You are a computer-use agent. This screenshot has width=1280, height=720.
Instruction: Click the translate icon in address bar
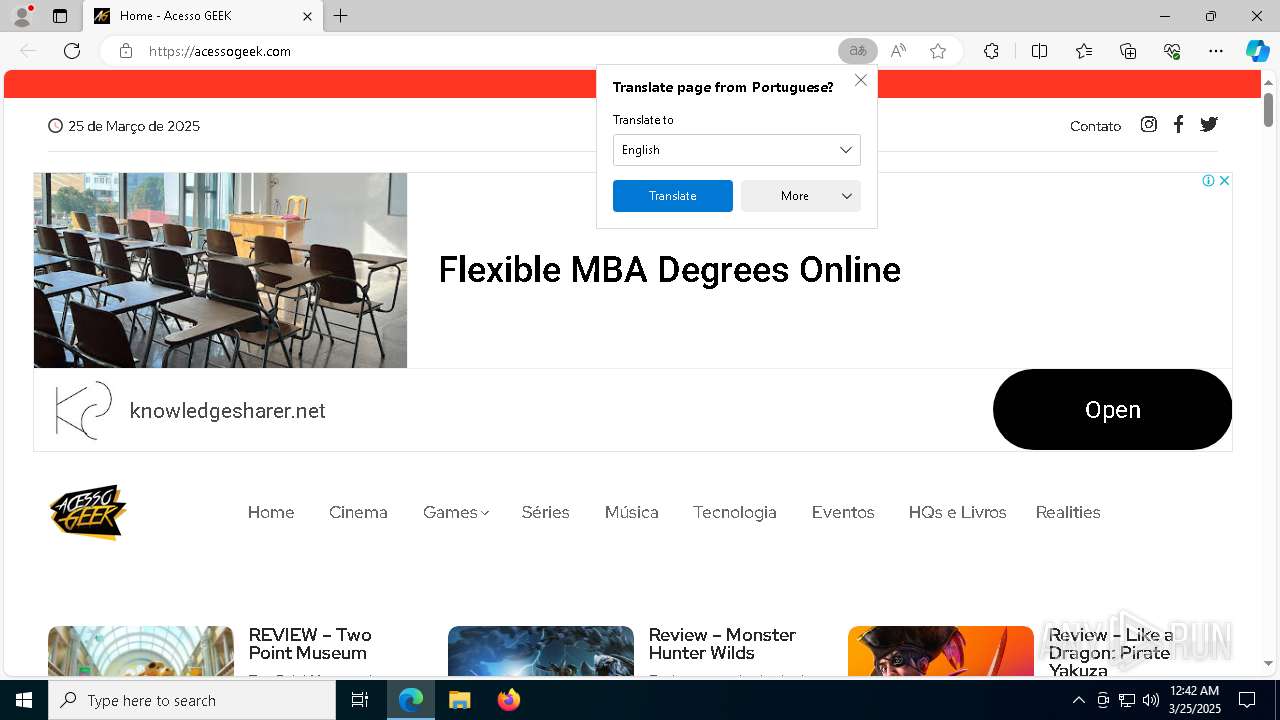(x=857, y=51)
